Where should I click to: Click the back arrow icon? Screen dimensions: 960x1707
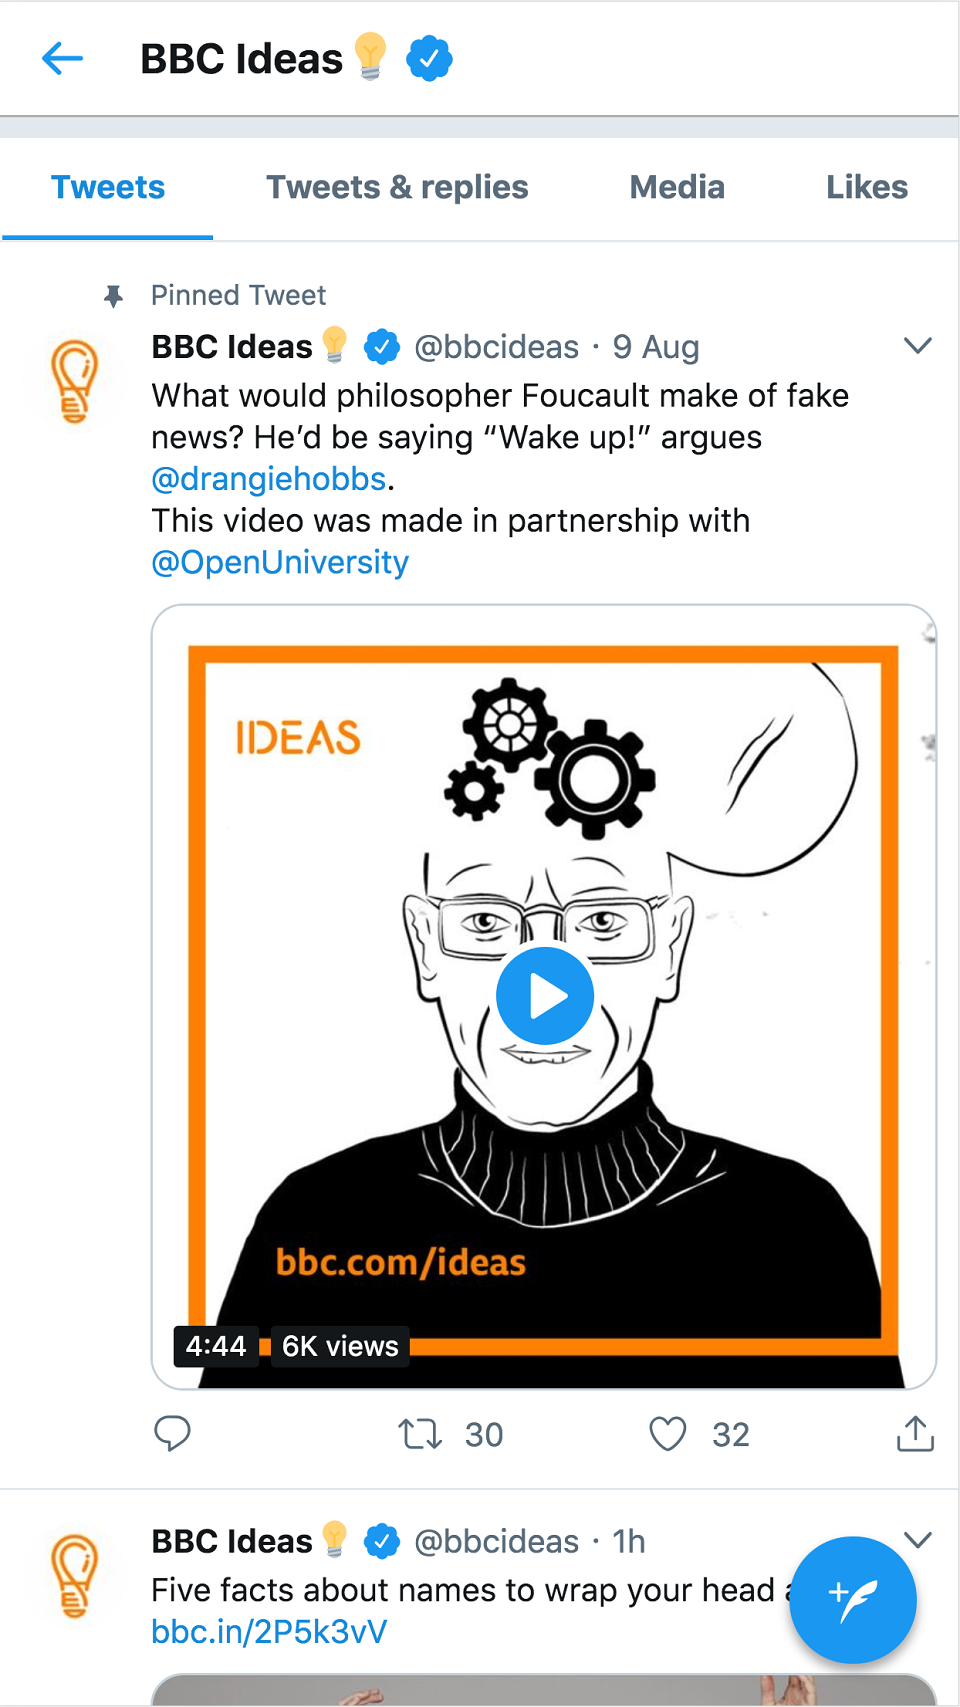click(62, 59)
